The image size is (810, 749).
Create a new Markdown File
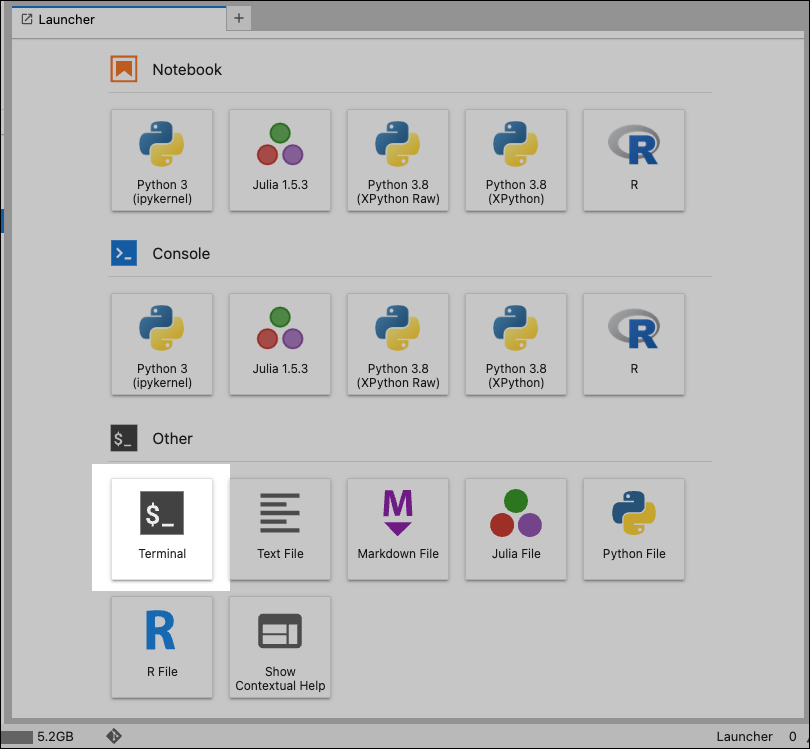click(397, 528)
